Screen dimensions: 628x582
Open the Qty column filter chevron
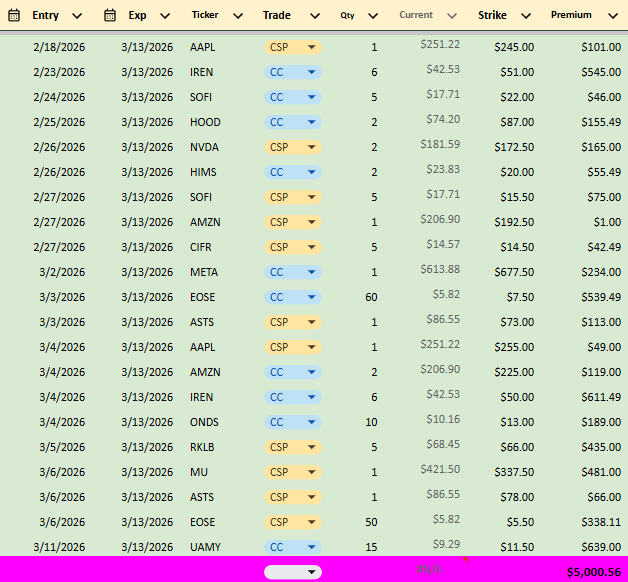373,16
